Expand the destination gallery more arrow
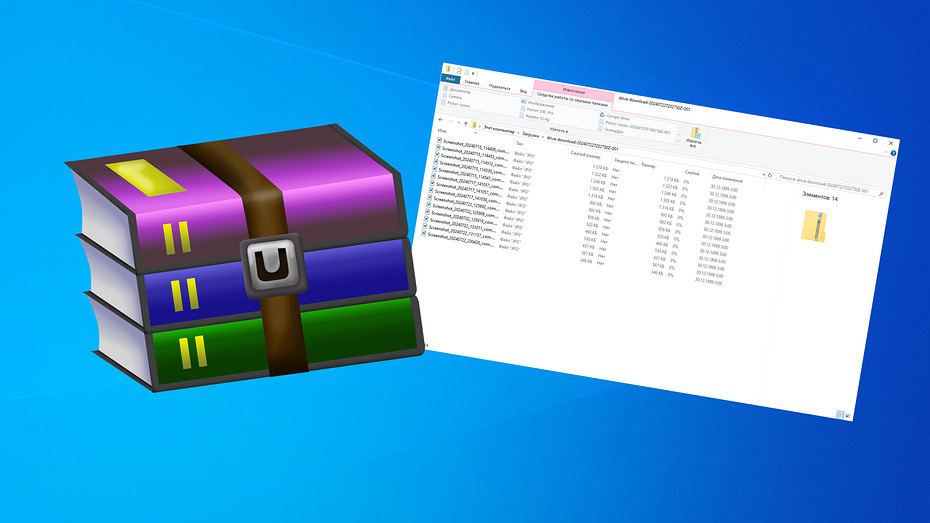 pos(678,141)
